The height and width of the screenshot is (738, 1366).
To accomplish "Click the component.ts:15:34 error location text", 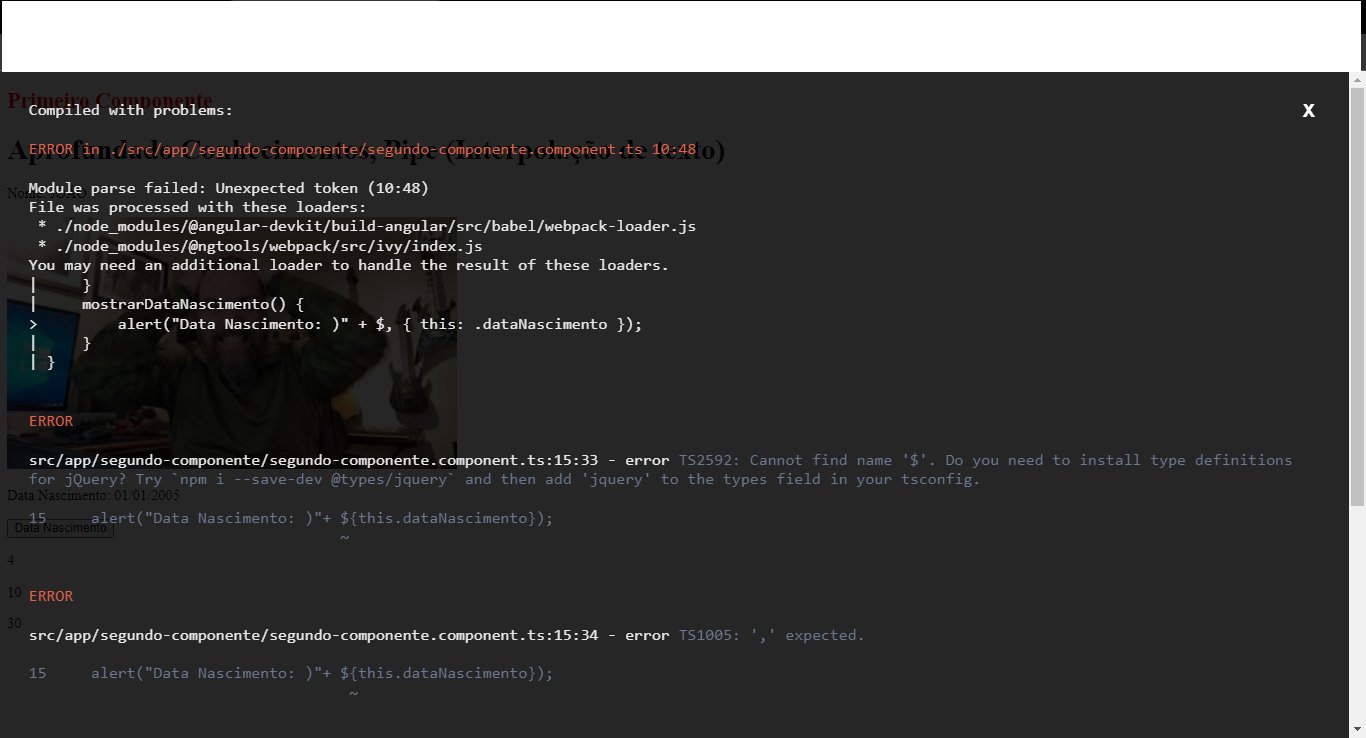I will (x=313, y=635).
